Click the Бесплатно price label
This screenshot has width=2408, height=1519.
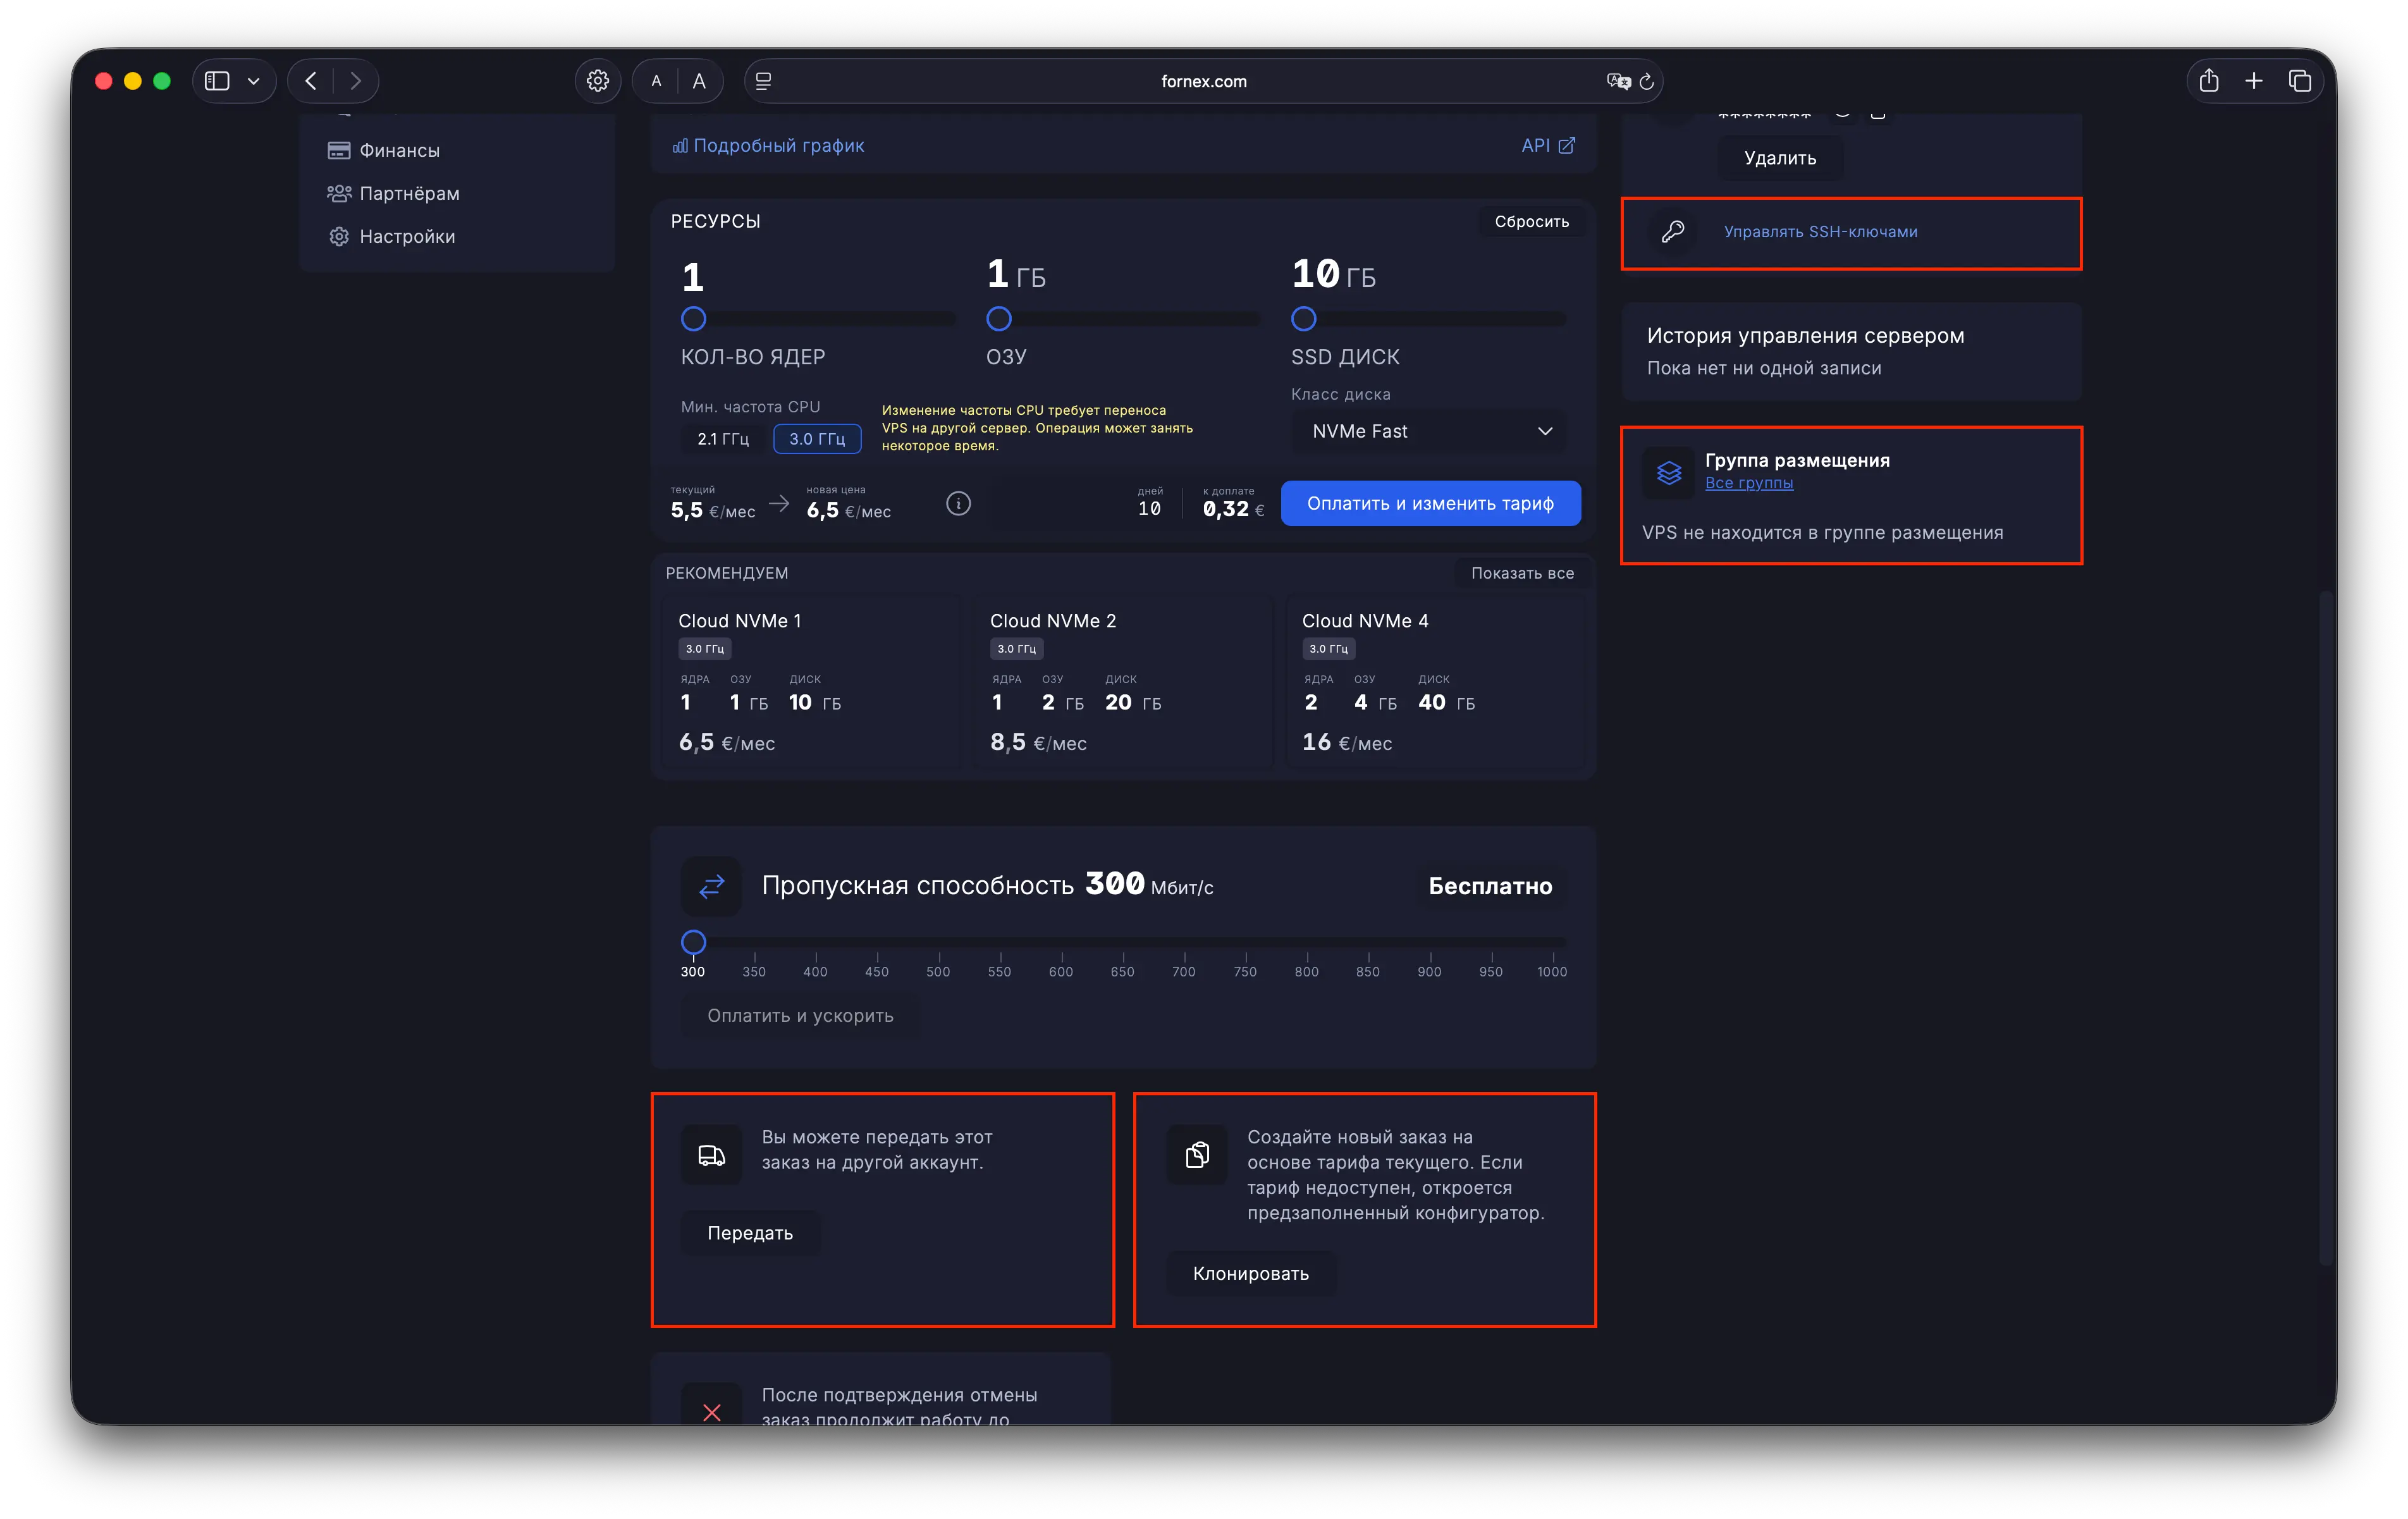pos(1490,886)
